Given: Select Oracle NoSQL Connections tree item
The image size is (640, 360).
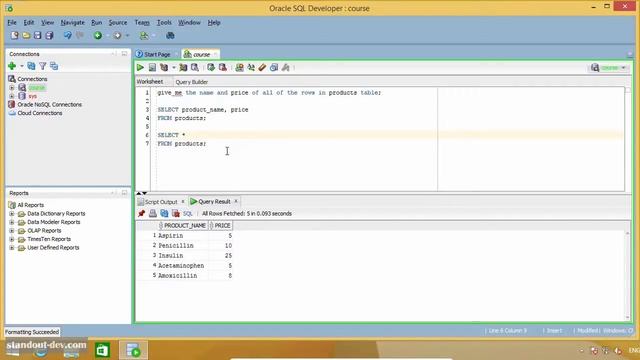Looking at the screenshot, I should (x=49, y=104).
